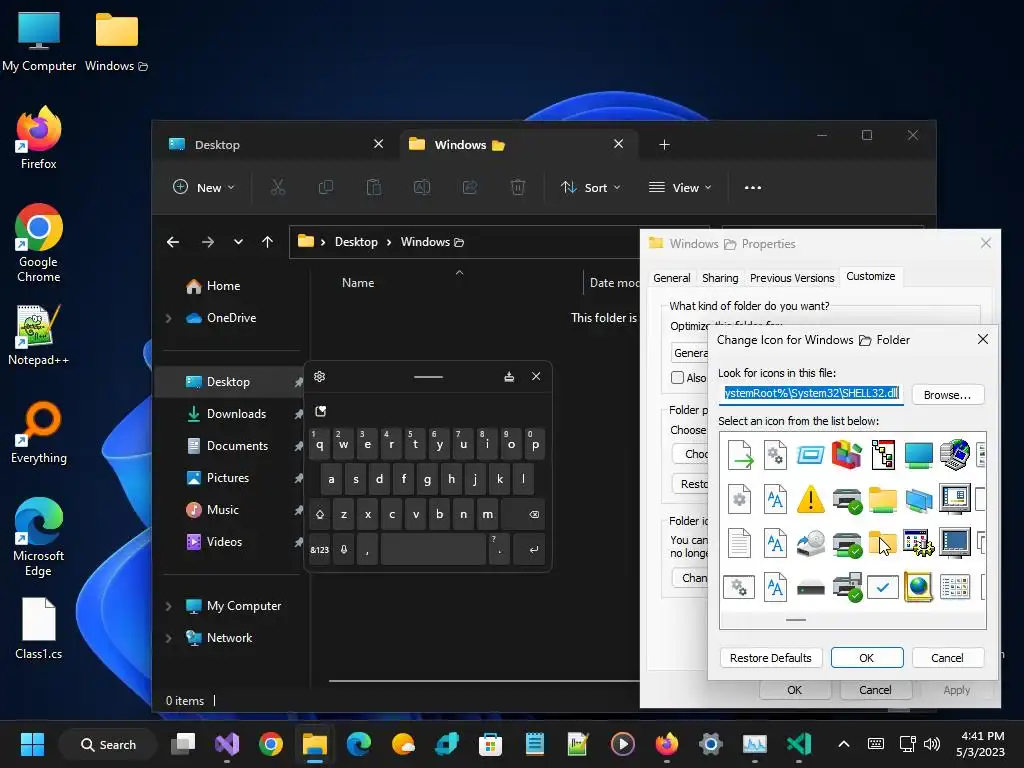Viewport: 1024px width, 768px height.
Task: Confirm with OK in Change Icon dialog
Action: point(867,658)
